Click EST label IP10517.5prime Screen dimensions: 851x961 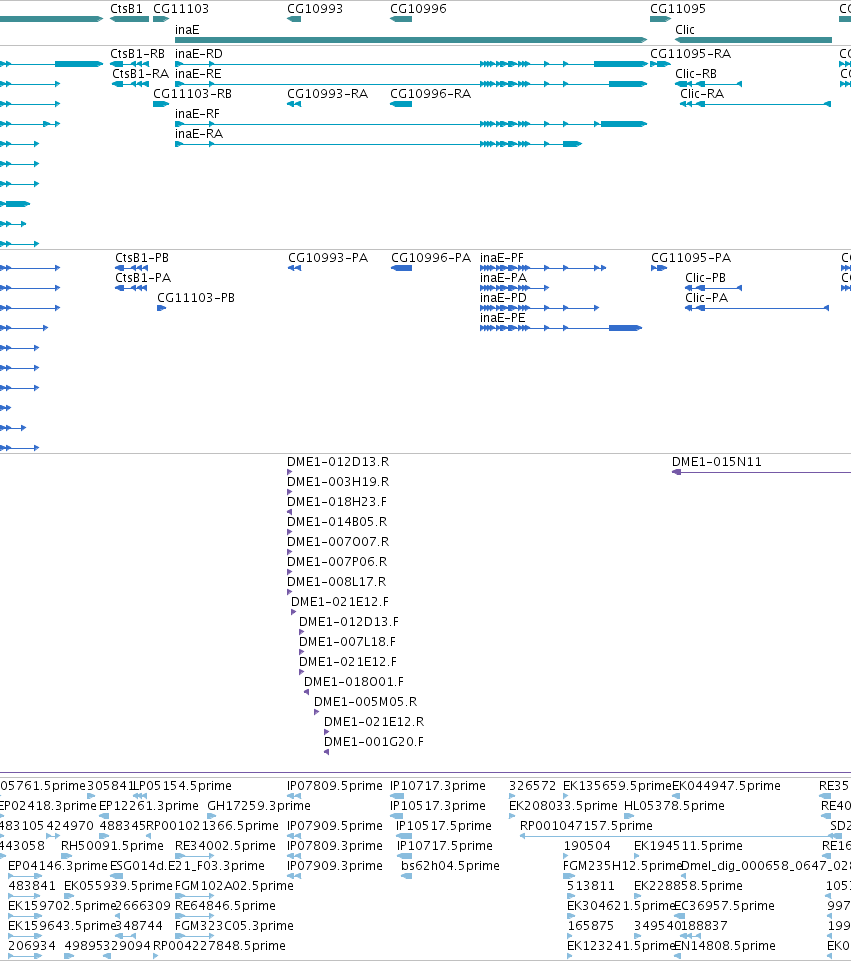click(x=444, y=826)
